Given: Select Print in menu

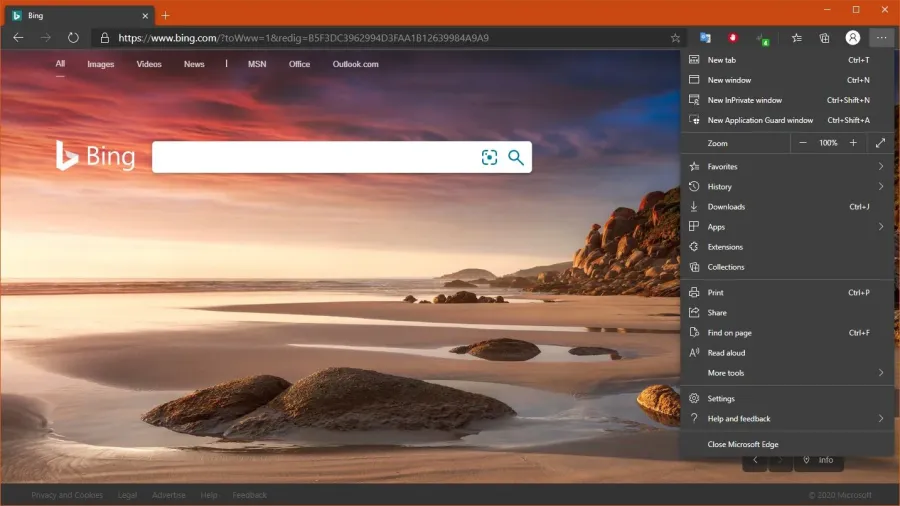Looking at the screenshot, I should 788,293.
